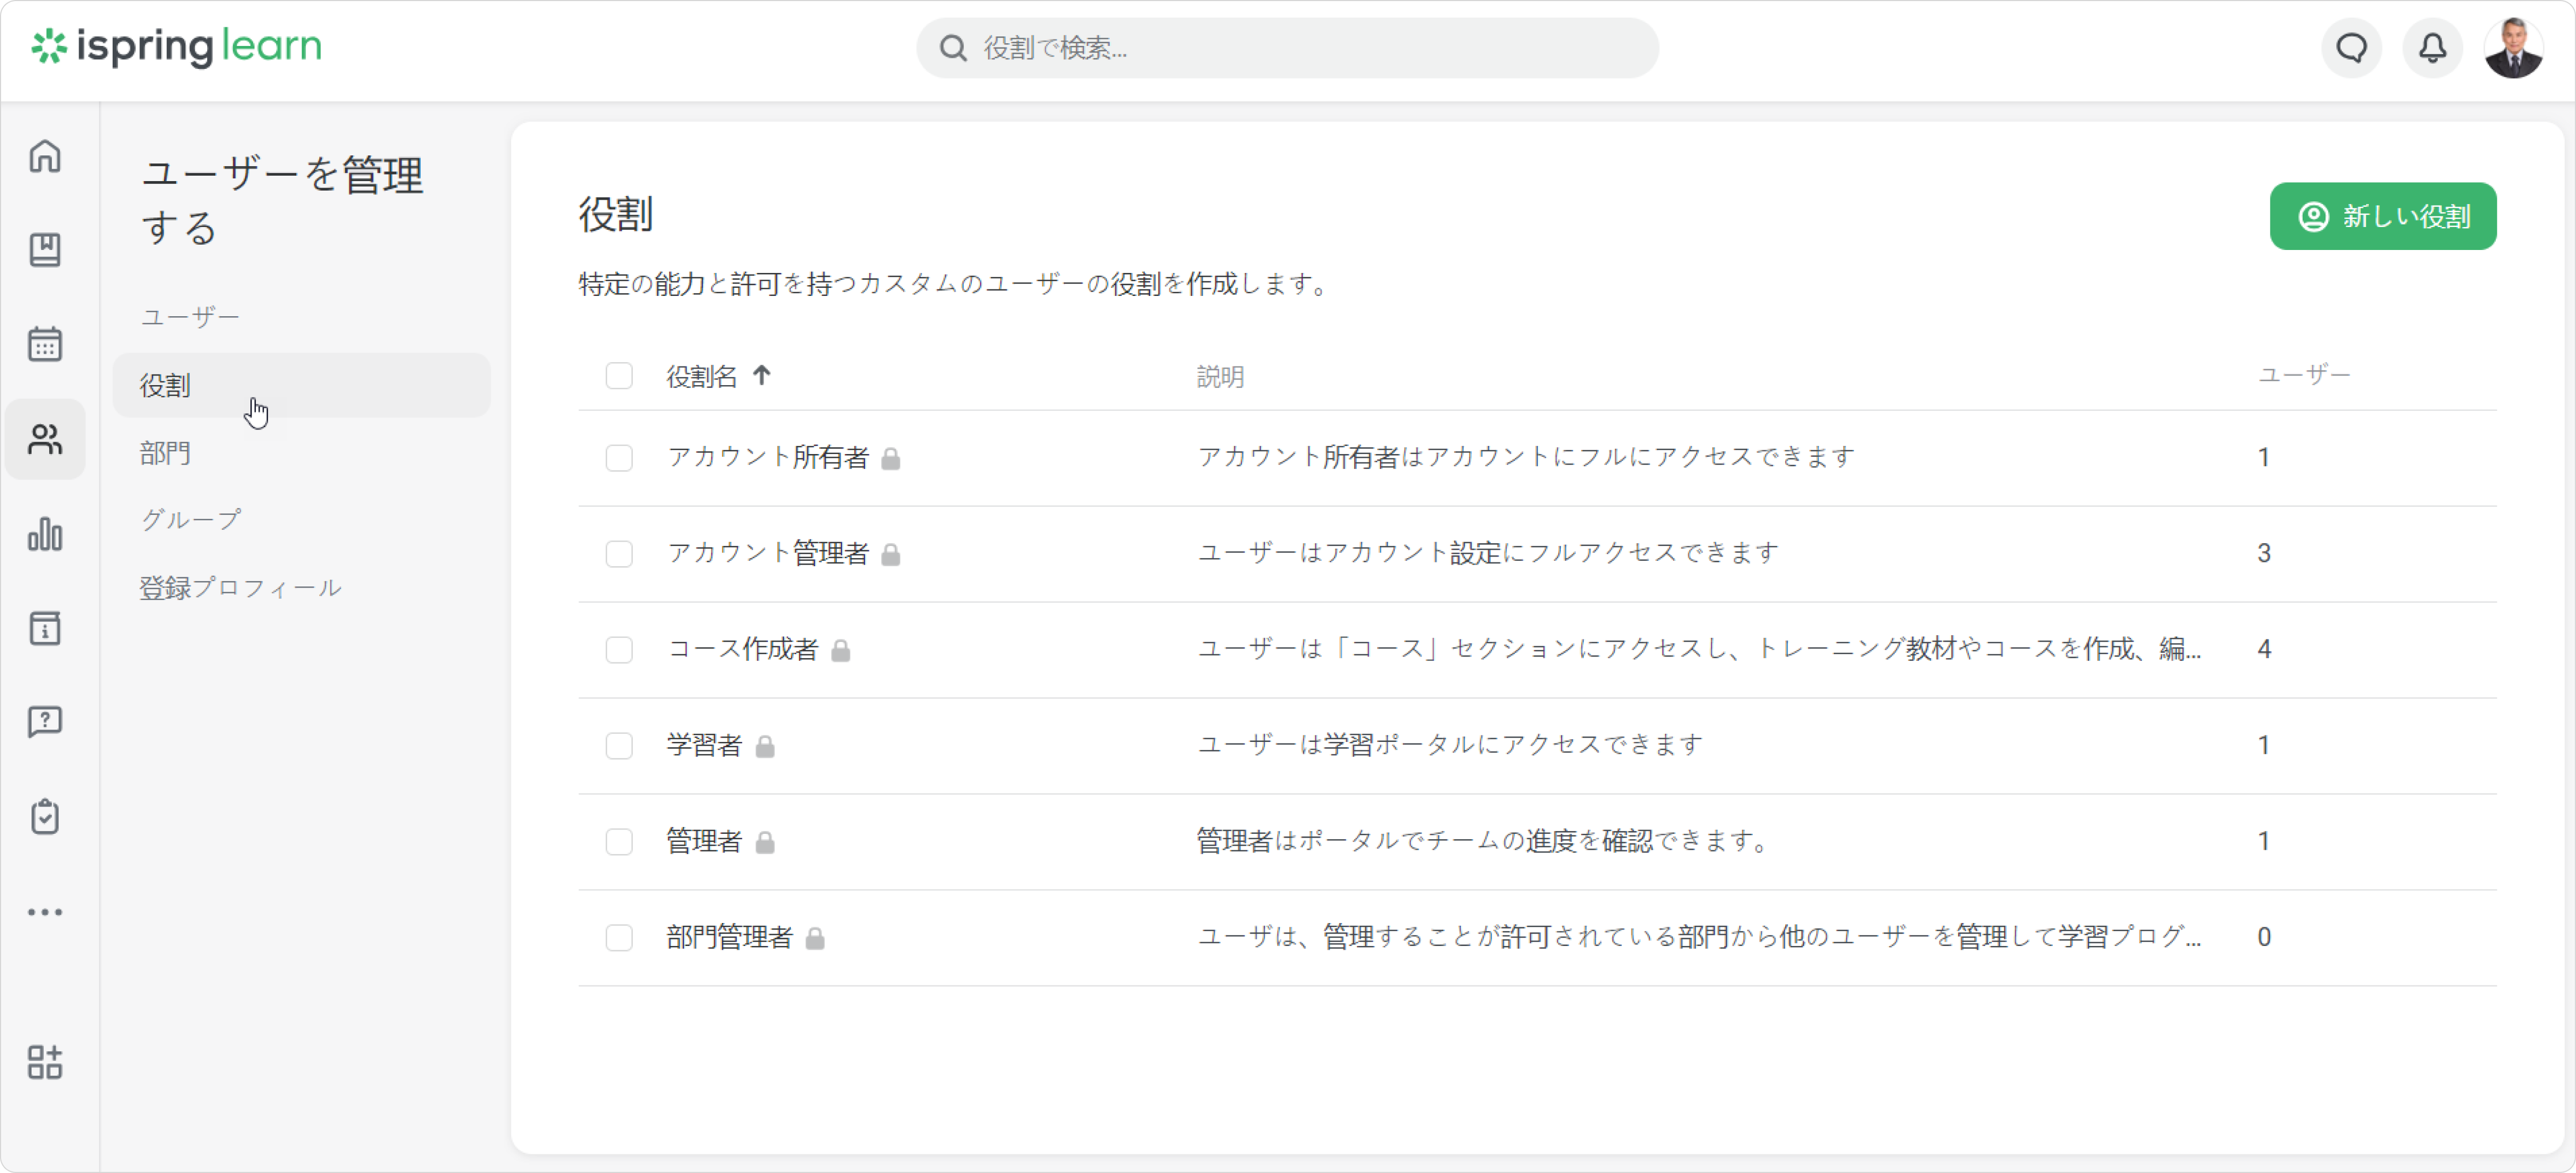
Task: Open the 管理者 role name
Action: (704, 841)
